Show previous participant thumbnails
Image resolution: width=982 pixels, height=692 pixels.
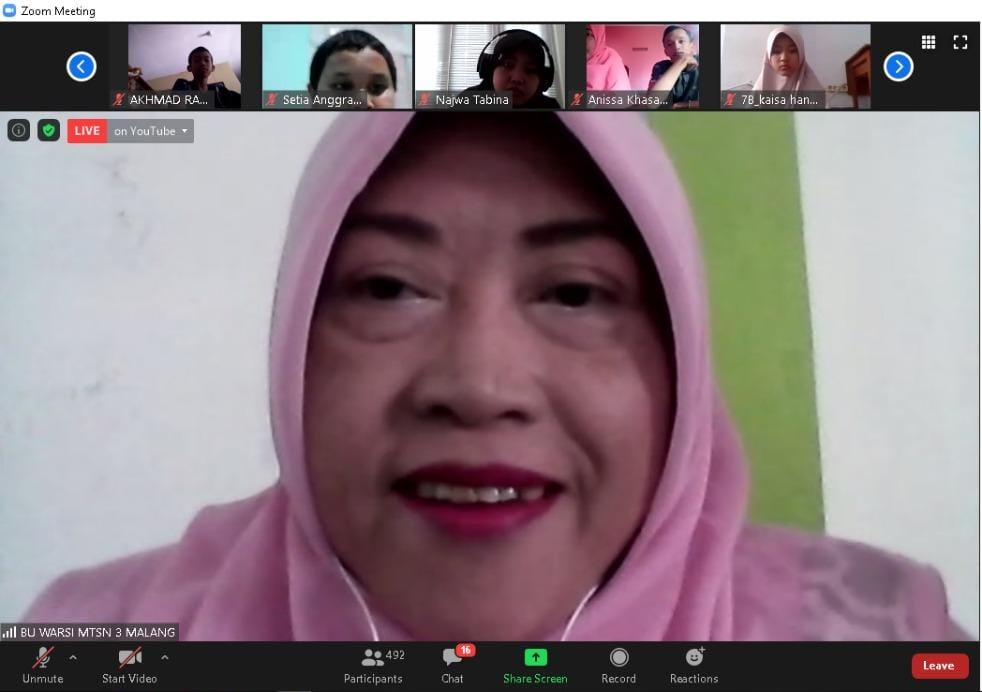click(81, 66)
